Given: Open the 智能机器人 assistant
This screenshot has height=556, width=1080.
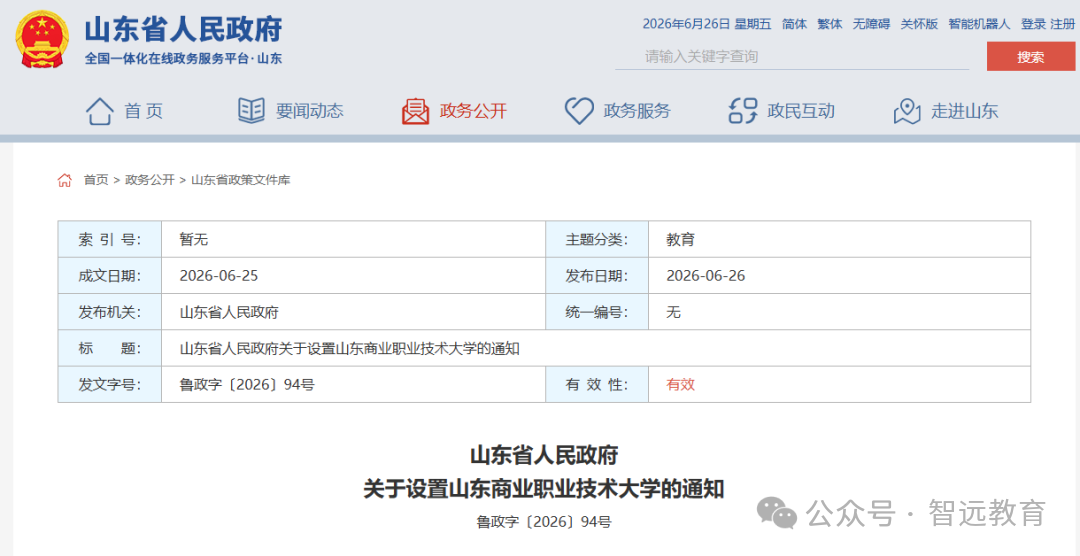Looking at the screenshot, I should 979,23.
